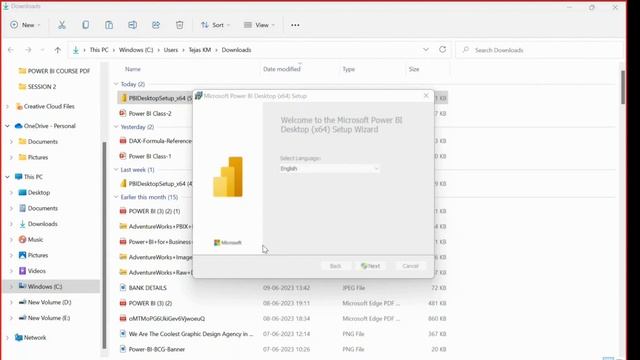Sort by Date modified column header
Viewport: 640px width, 360px height.
282,69
